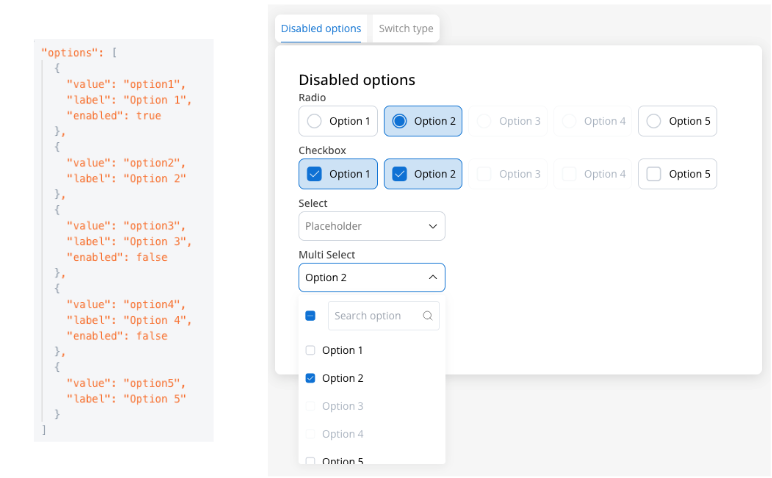Open the Select Placeholder dropdown
772x478 pixels.
(x=372, y=226)
